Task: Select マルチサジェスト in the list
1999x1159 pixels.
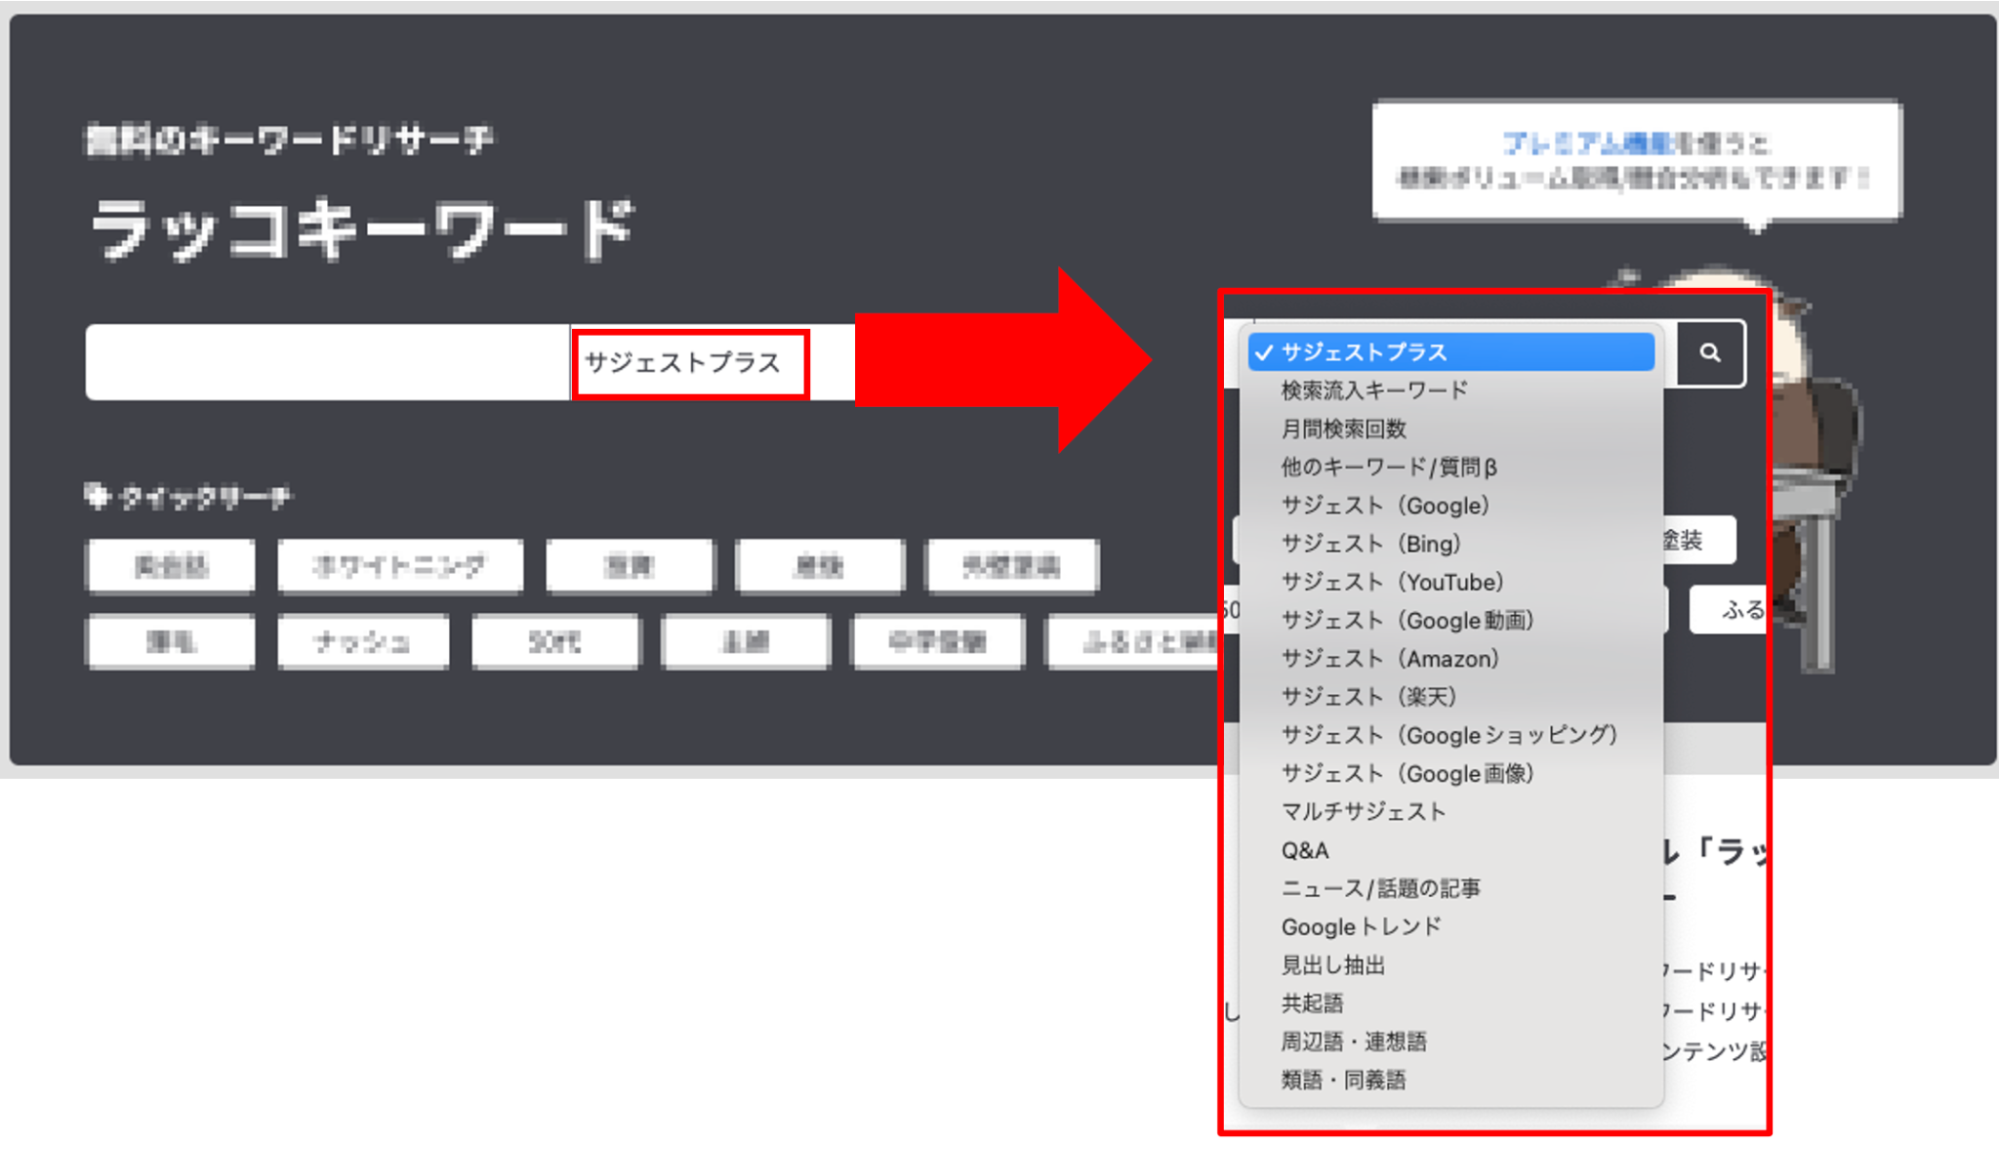Action: [1451, 812]
